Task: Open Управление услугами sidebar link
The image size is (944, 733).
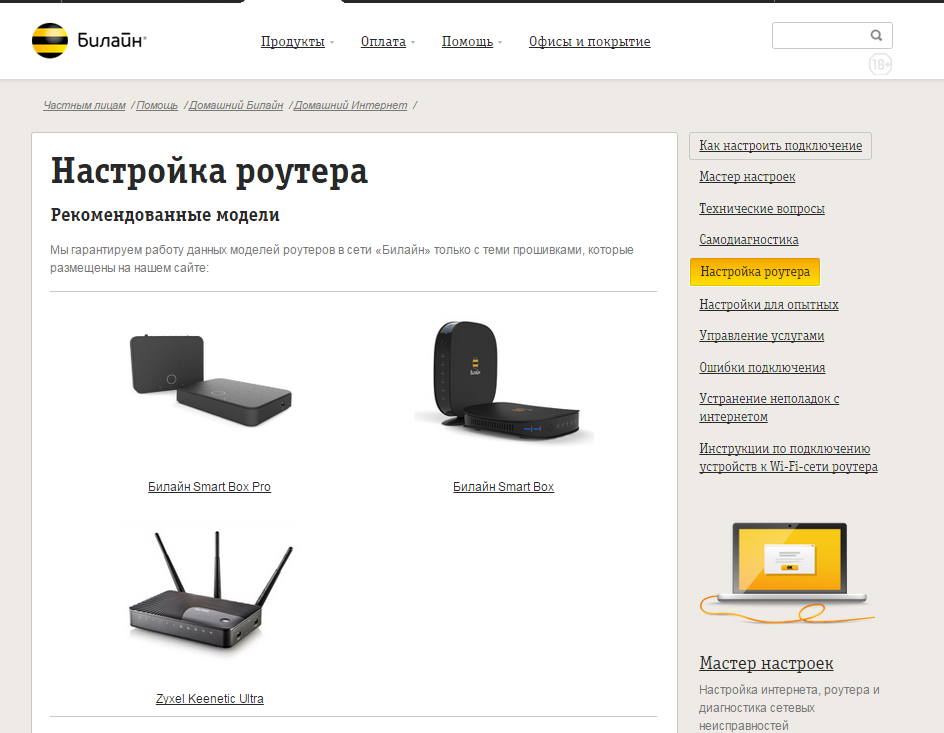Action: click(x=761, y=336)
